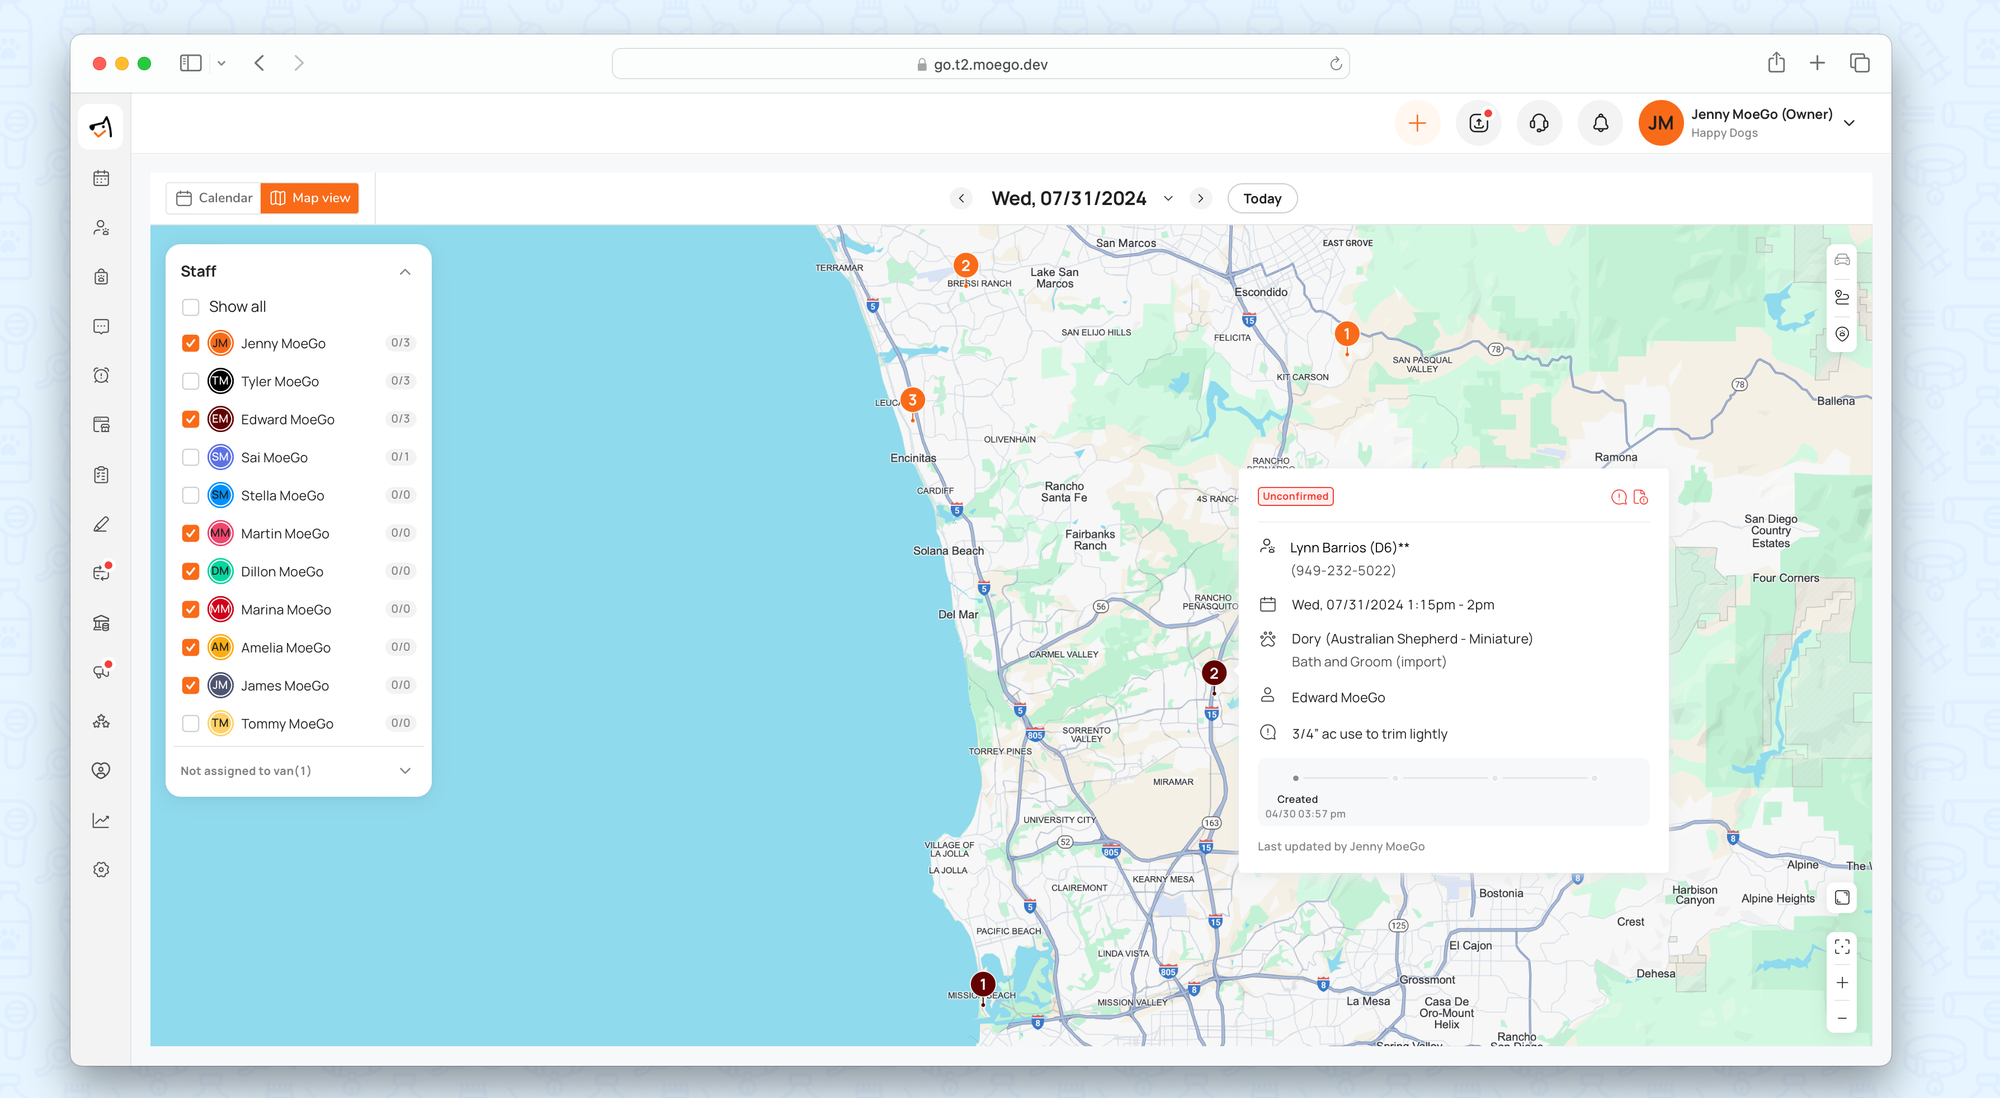The height and width of the screenshot is (1098, 2000).
Task: Open reports chart icon in sidebar
Action: click(x=101, y=820)
